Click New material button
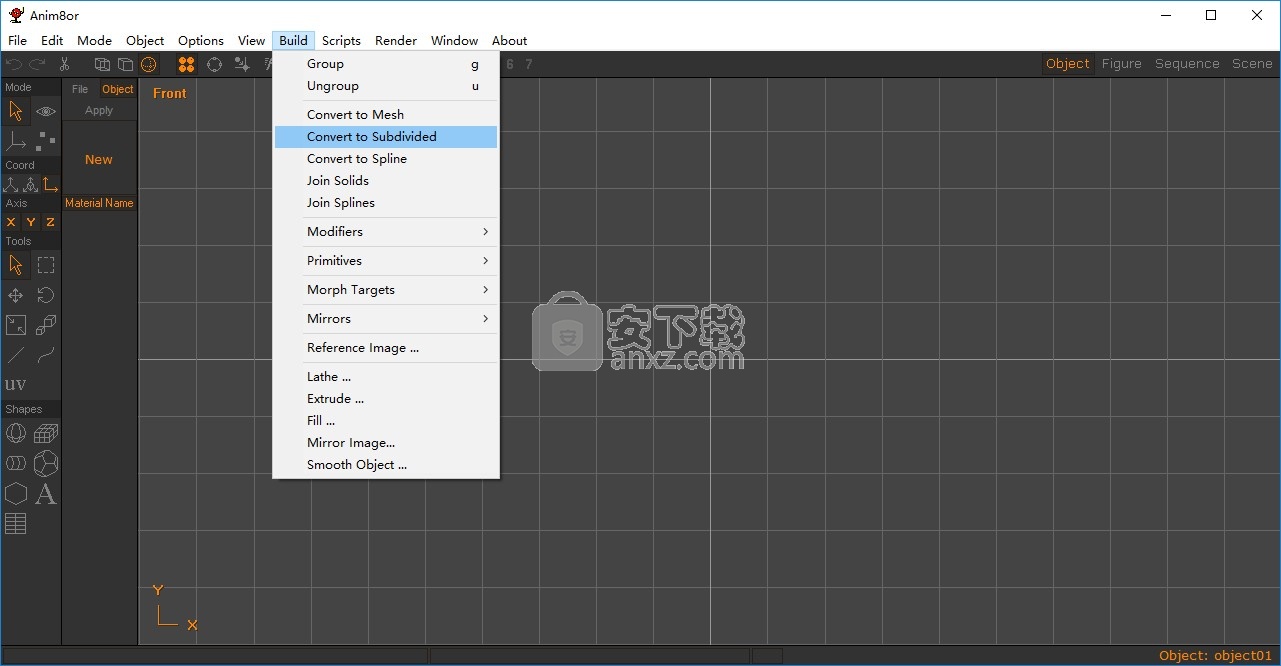The height and width of the screenshot is (666, 1281). point(99,159)
